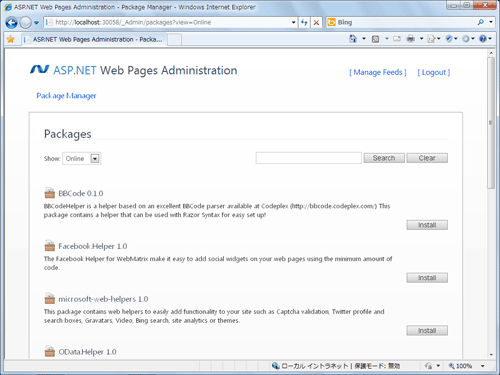Viewport: 500px width, 375px height.
Task: Click the Manage Feeds link
Action: click(378, 72)
